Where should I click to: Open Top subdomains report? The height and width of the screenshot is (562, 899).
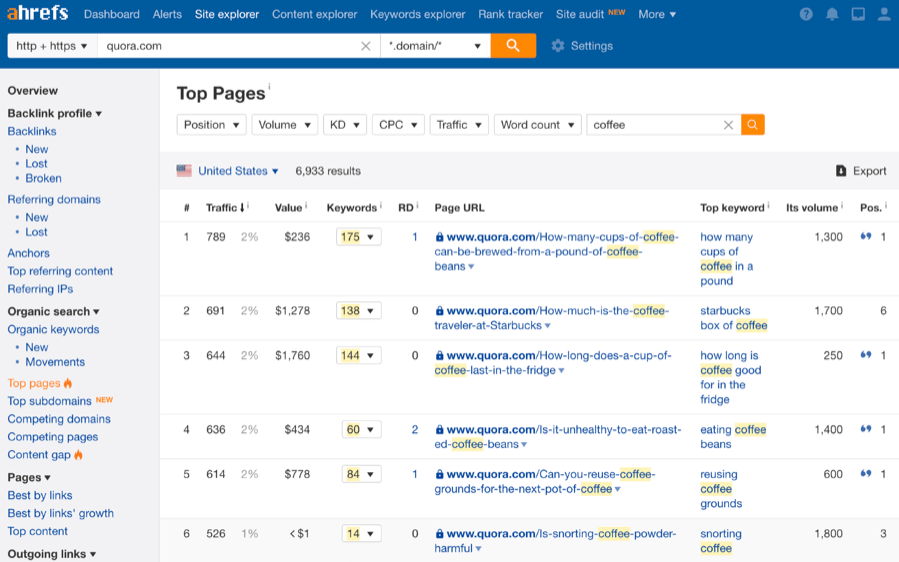click(x=49, y=401)
